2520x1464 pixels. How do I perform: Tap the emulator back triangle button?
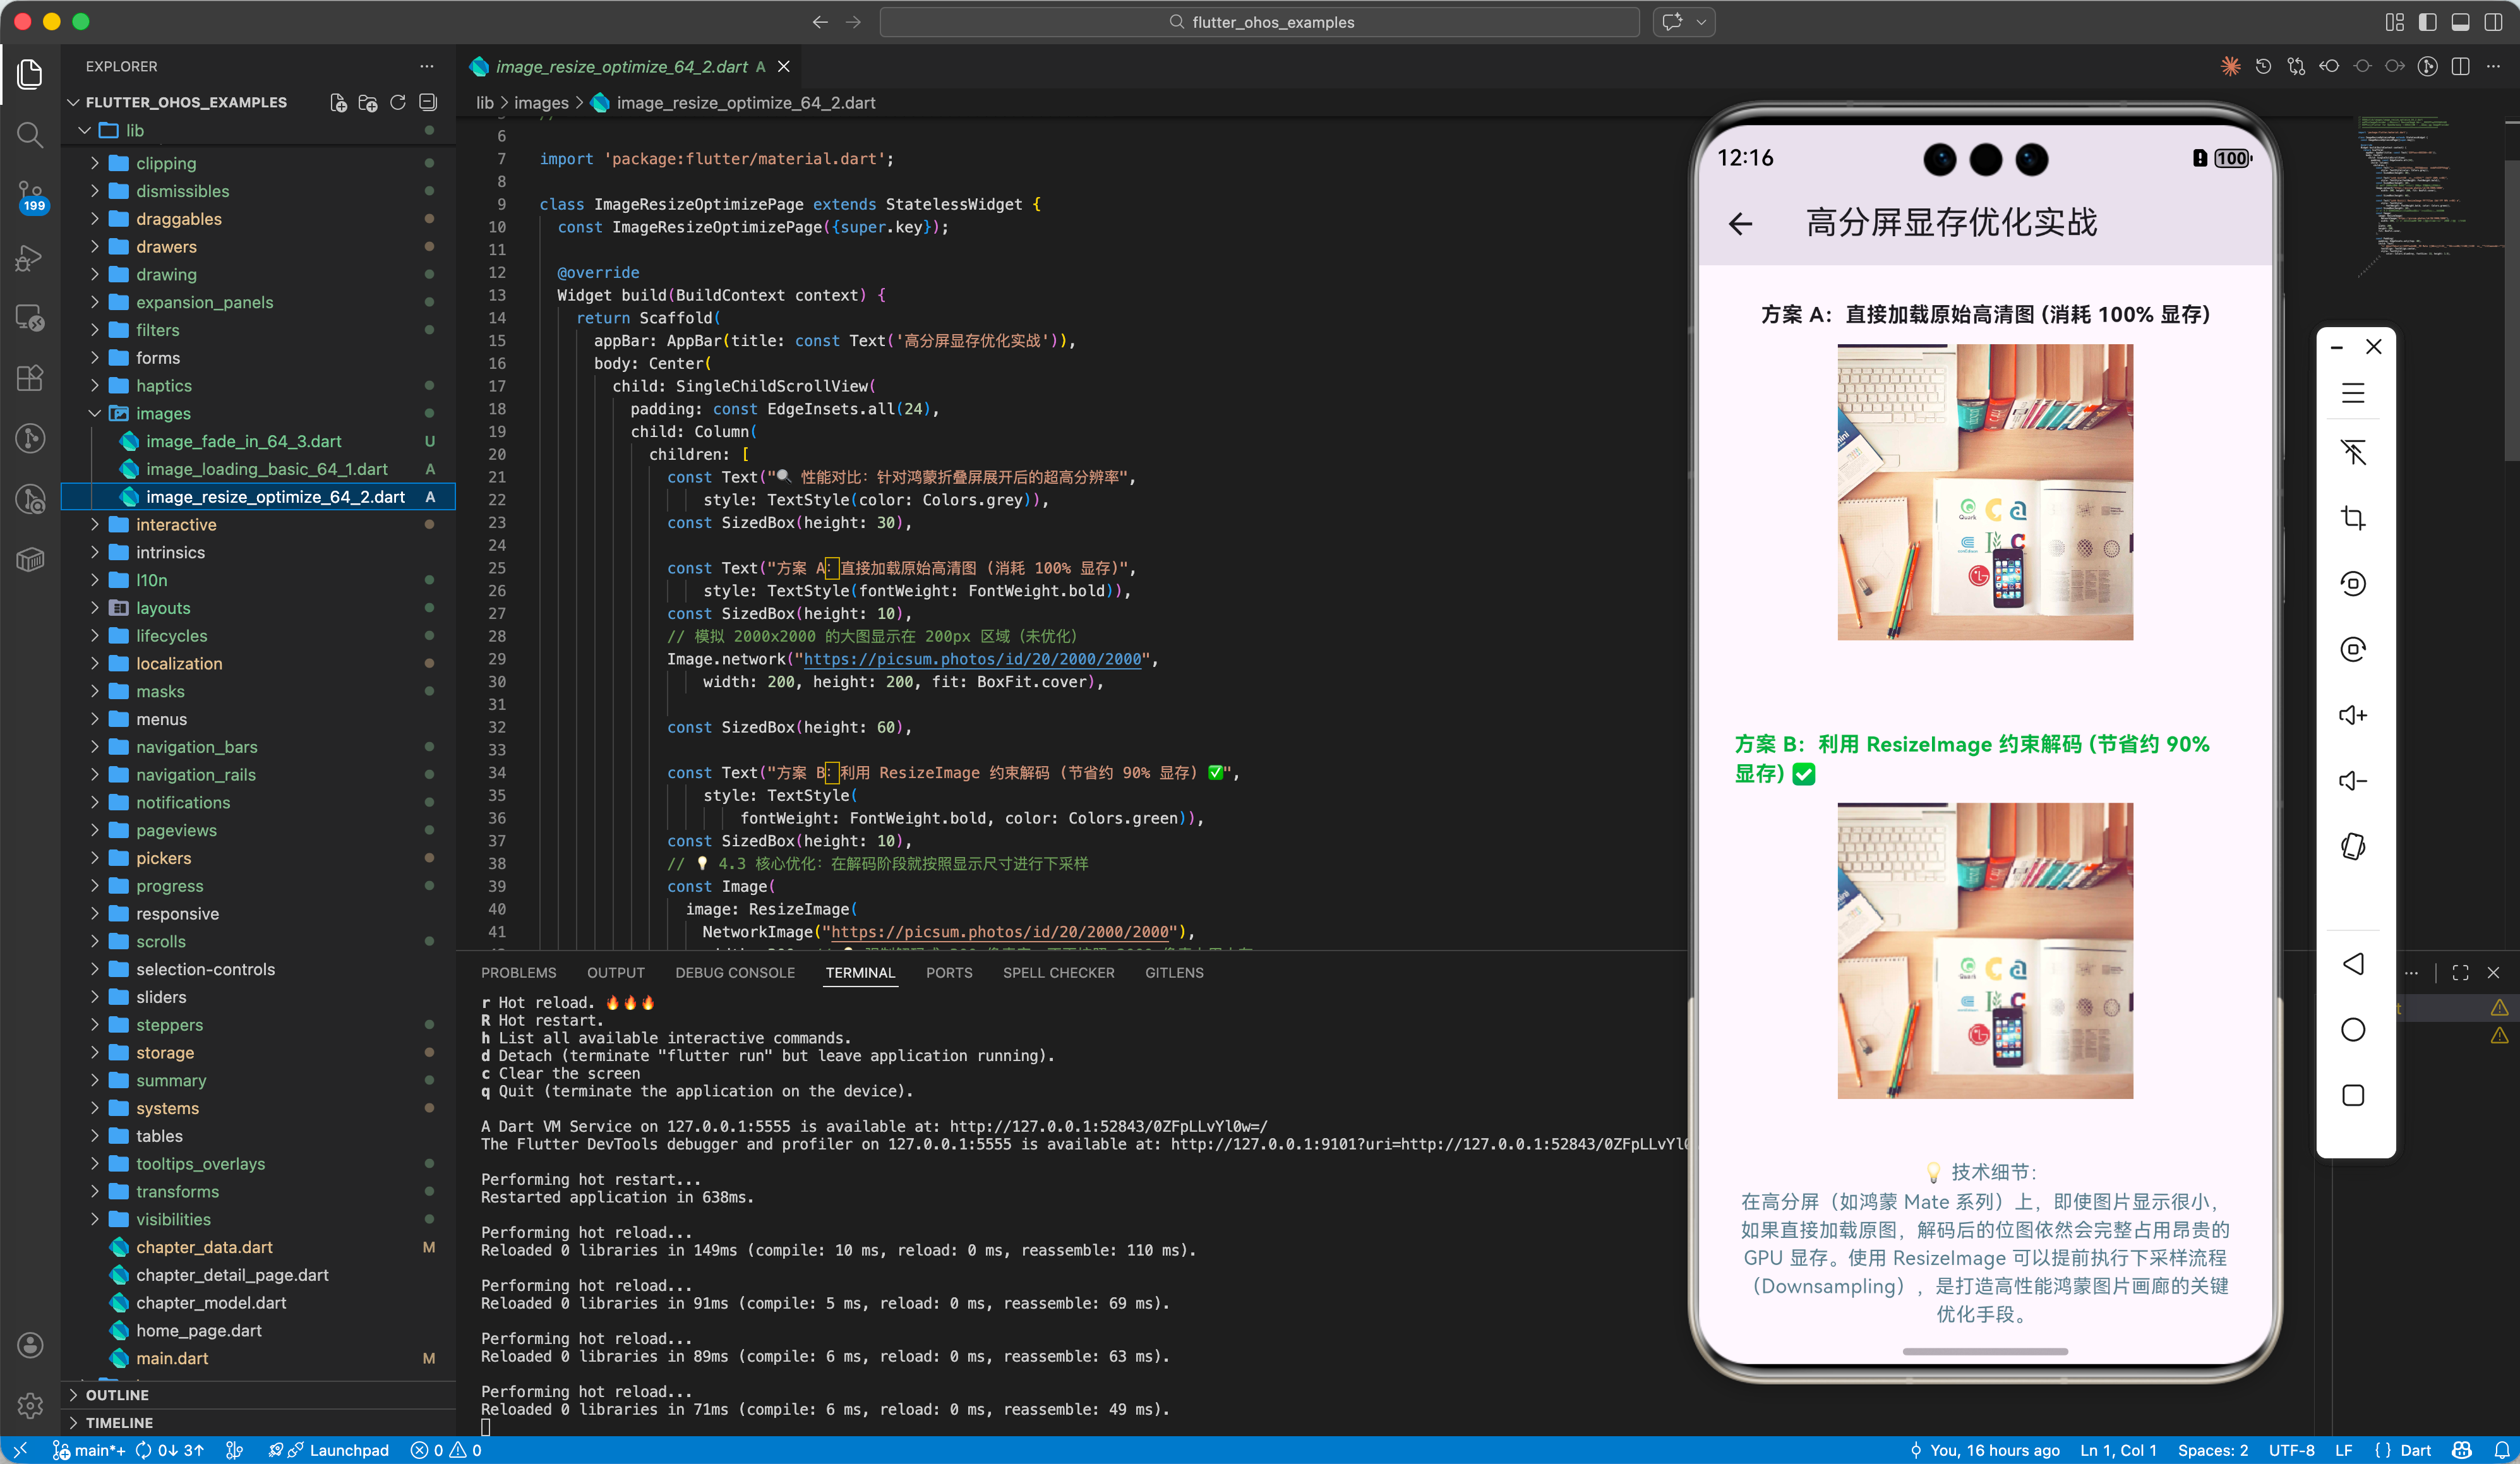pyautogui.click(x=2353, y=963)
